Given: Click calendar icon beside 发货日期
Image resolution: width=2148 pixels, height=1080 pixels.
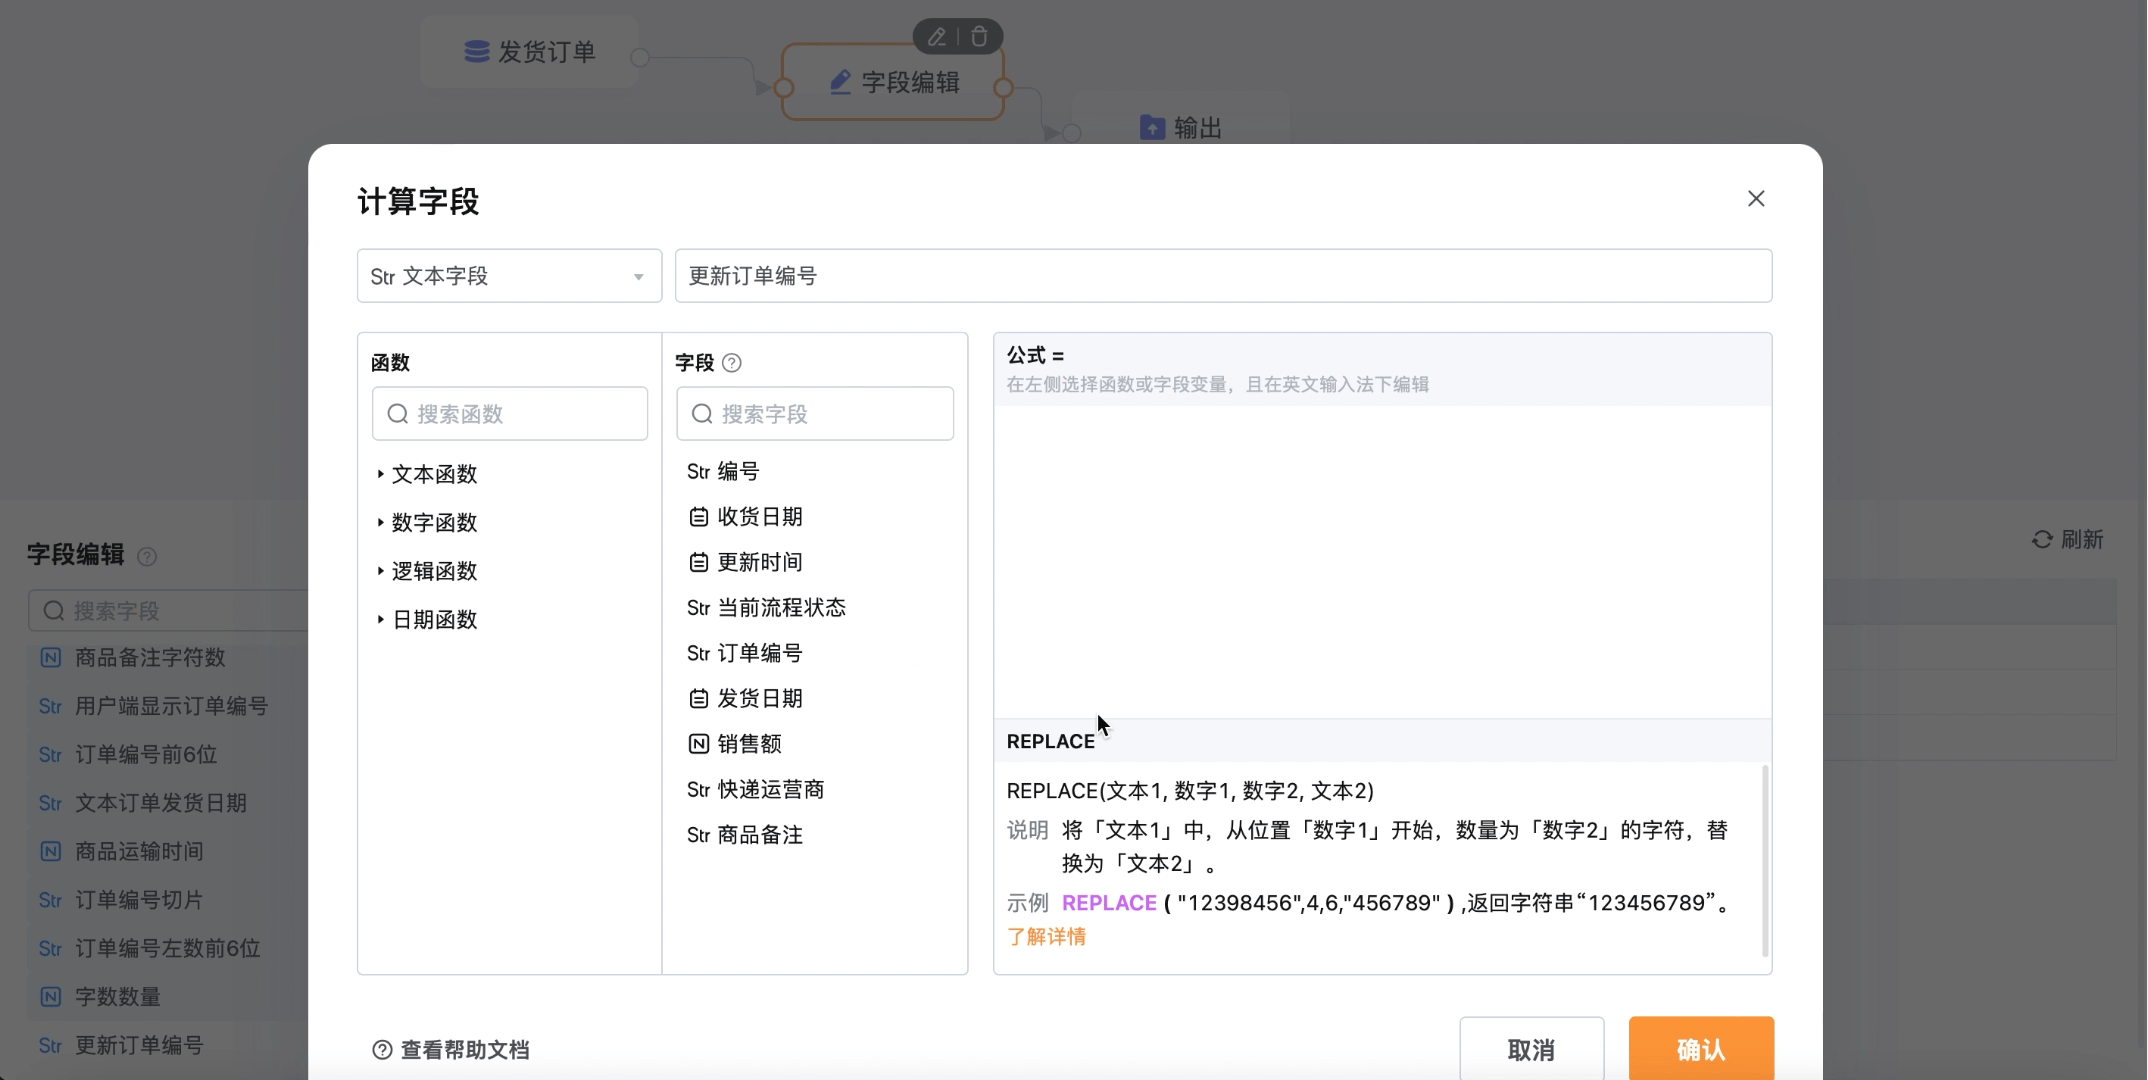Looking at the screenshot, I should (x=699, y=699).
